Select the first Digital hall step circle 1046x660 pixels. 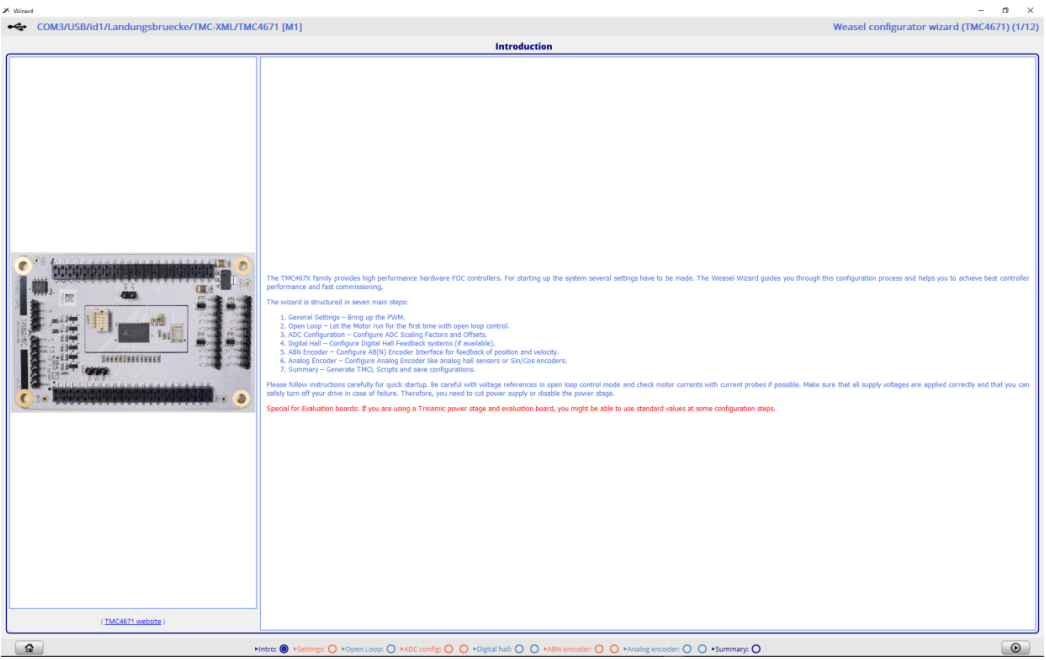519,649
